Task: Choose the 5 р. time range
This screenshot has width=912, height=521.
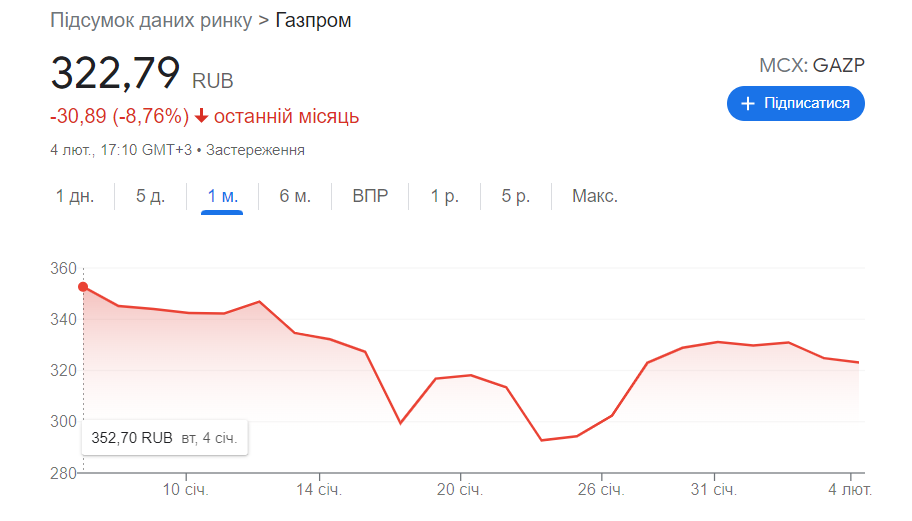Action: pyautogui.click(x=516, y=196)
